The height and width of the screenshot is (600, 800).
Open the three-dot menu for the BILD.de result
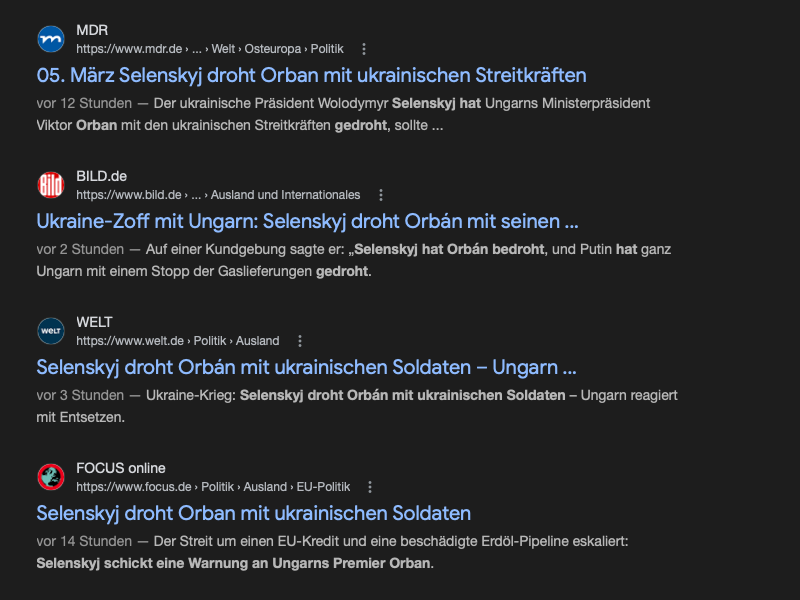click(380, 195)
